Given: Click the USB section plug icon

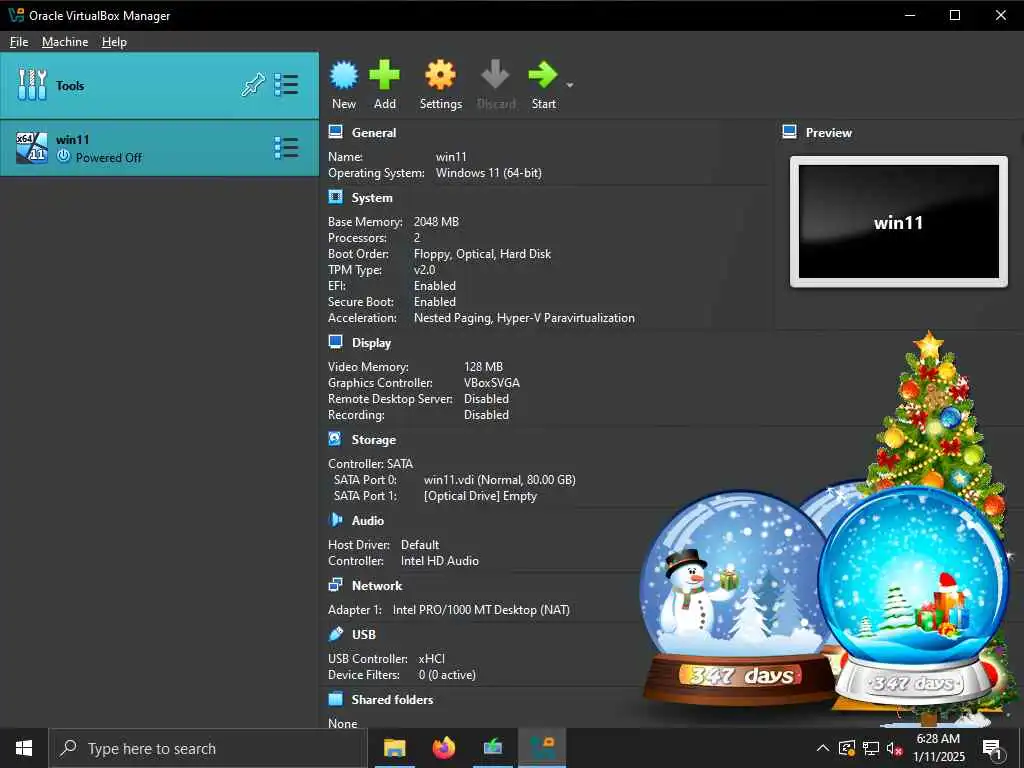Looking at the screenshot, I should [x=336, y=633].
